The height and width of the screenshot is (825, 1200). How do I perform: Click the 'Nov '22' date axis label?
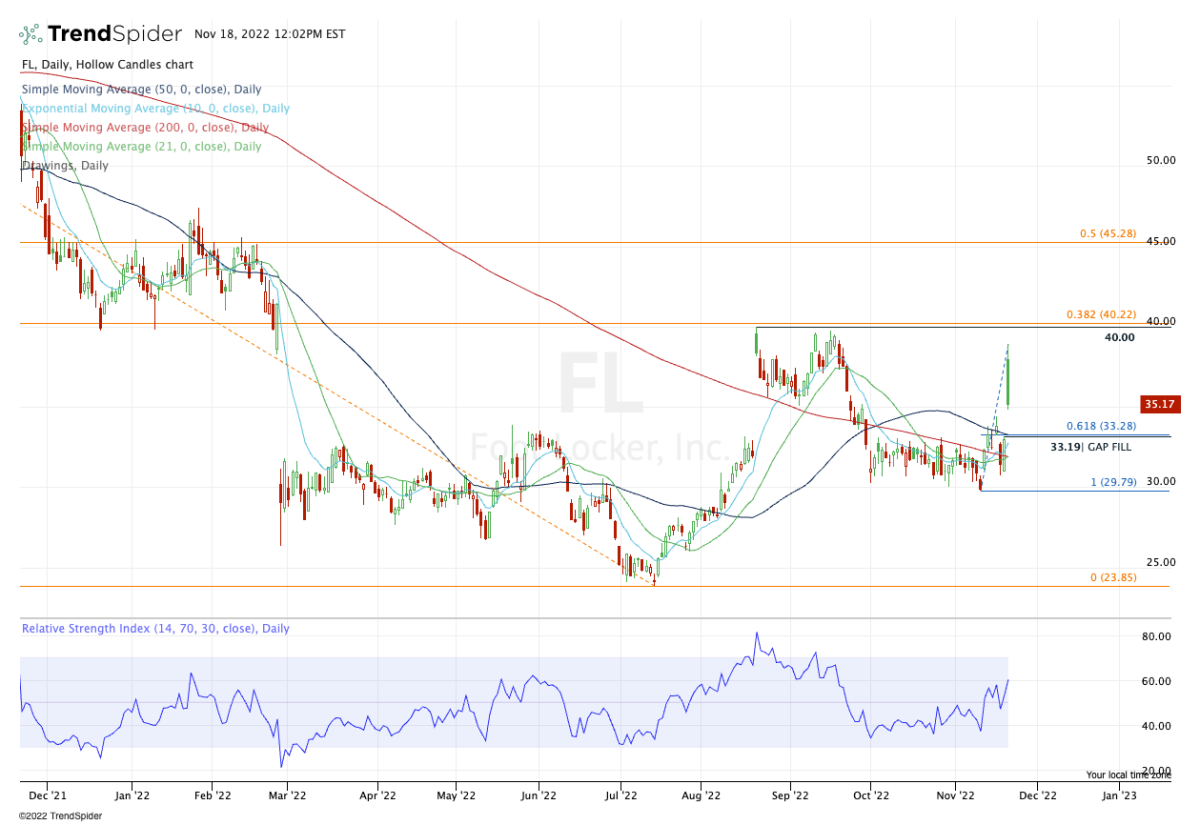956,796
